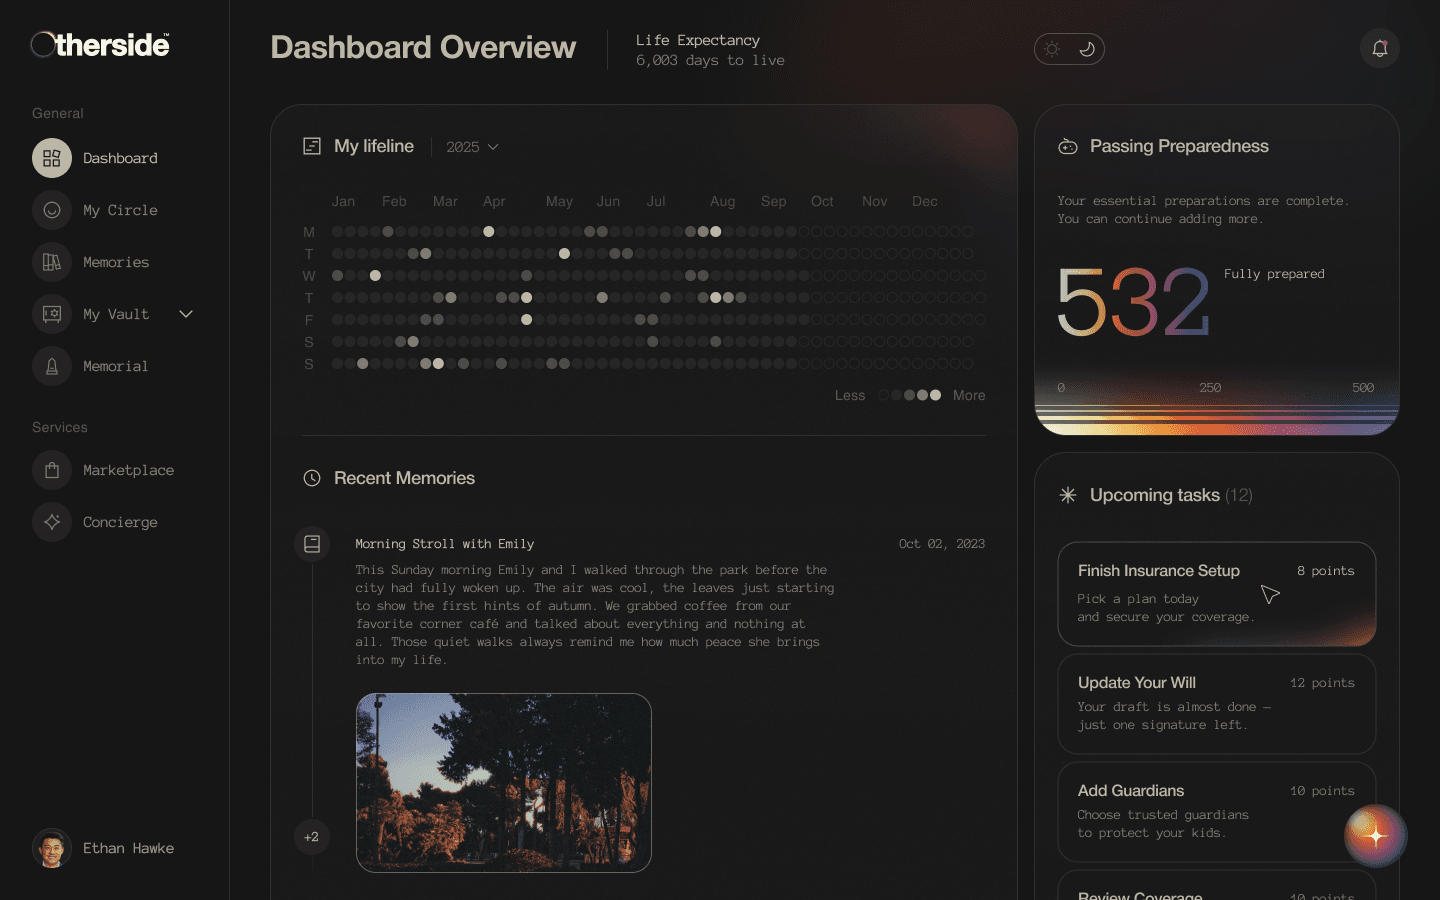
Task: Click the 532 preparedness score
Action: 1133,302
